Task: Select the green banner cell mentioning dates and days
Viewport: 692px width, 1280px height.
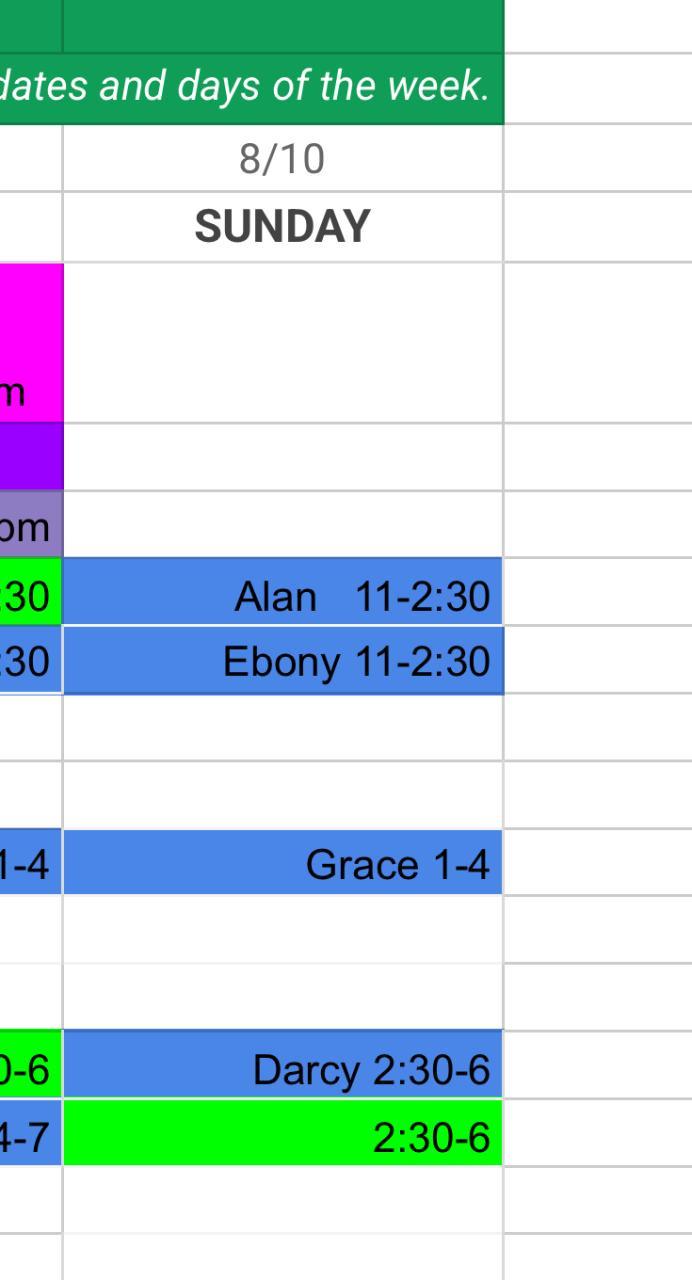Action: point(250,88)
